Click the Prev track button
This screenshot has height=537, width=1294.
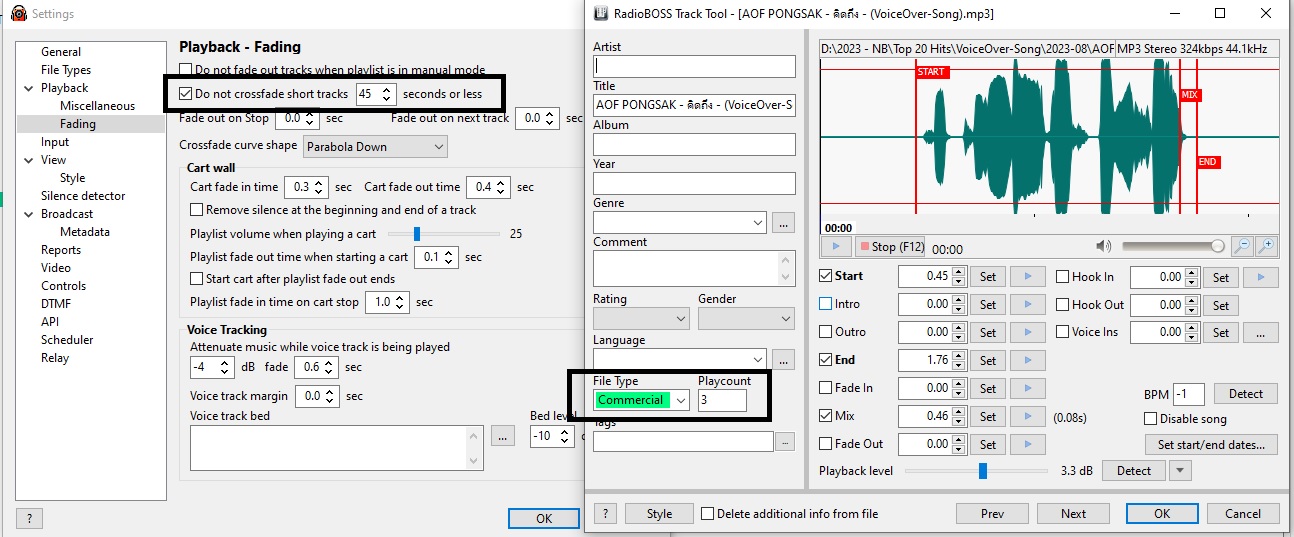[992, 514]
